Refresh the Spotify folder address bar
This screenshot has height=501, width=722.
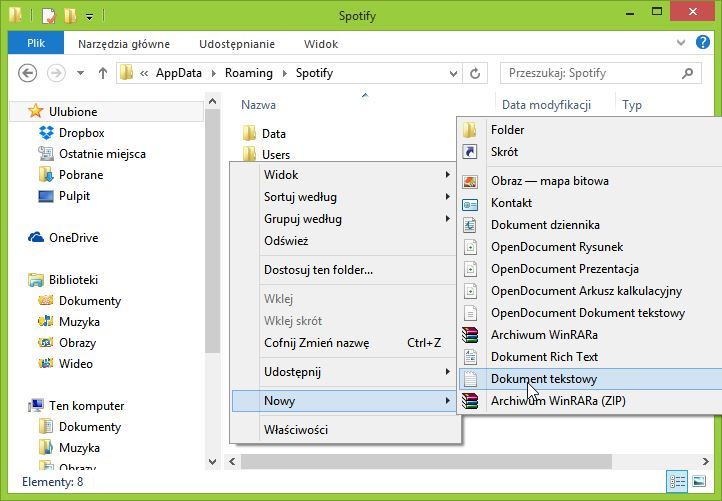click(x=475, y=73)
